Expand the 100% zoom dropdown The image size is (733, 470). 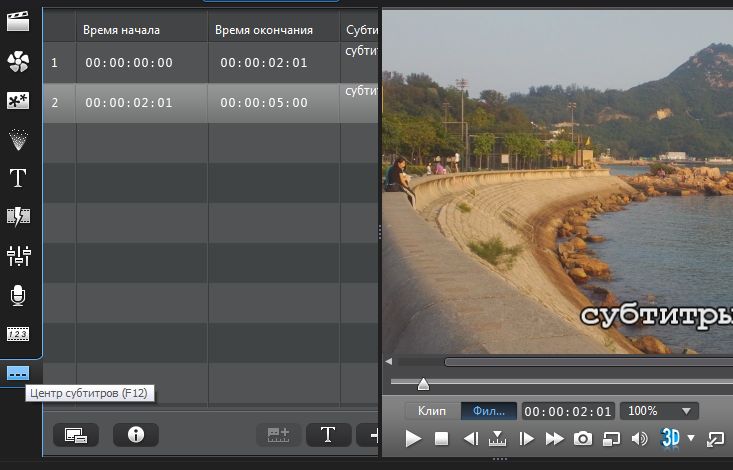pos(659,411)
